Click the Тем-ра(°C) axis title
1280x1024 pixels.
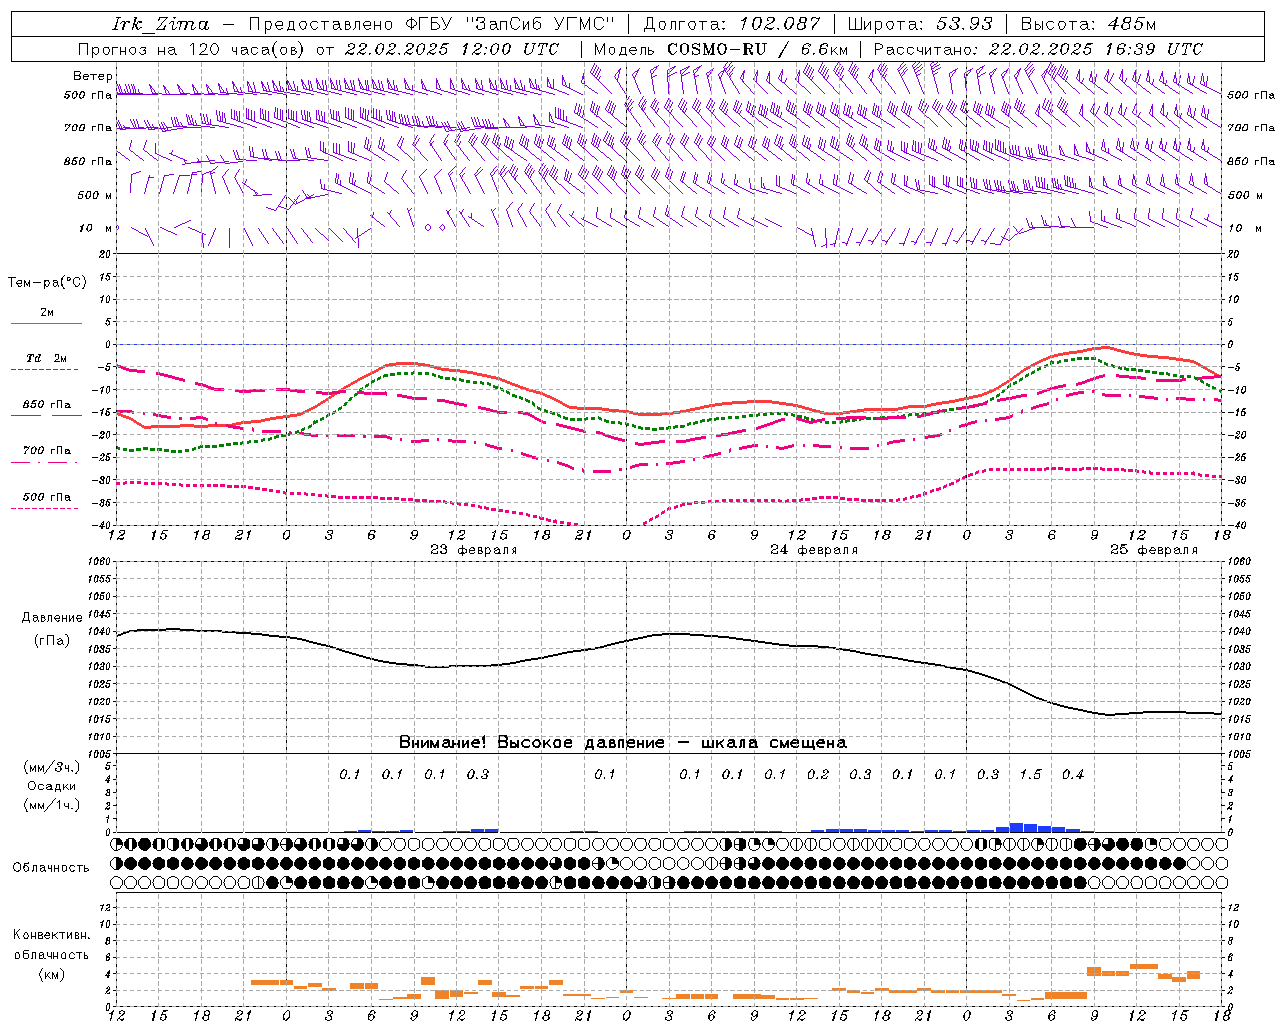[47, 283]
